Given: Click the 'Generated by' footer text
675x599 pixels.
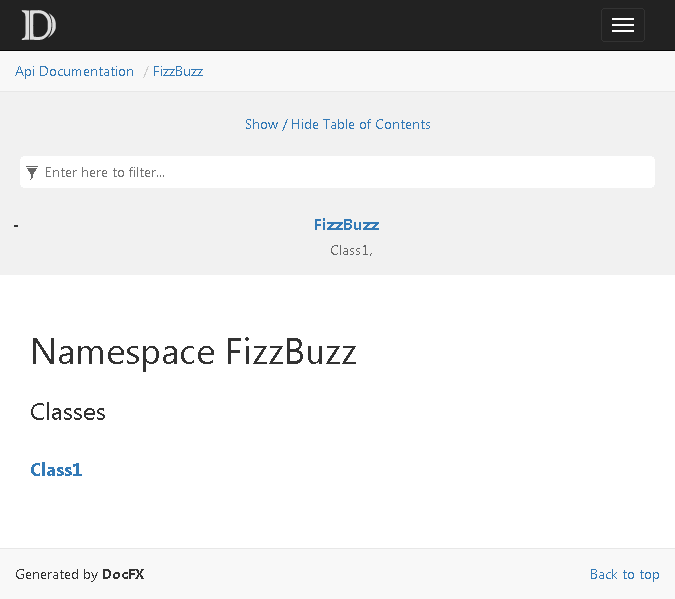Looking at the screenshot, I should click(56, 574).
